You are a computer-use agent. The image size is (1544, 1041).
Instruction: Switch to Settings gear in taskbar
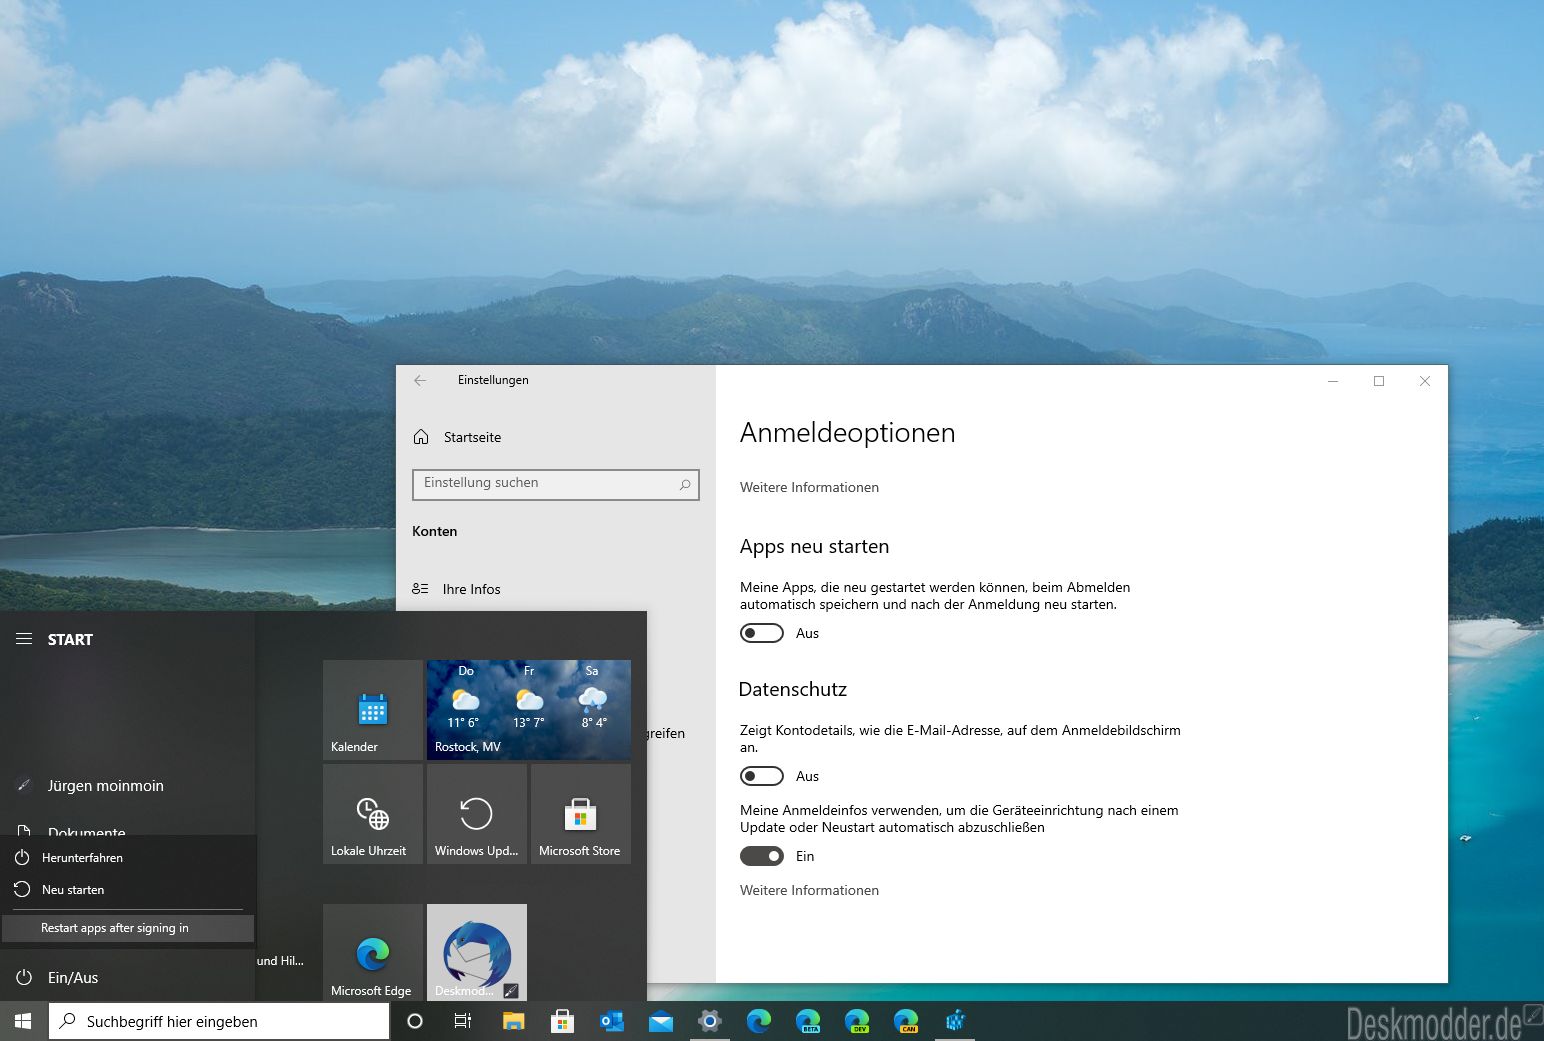[x=710, y=1021]
